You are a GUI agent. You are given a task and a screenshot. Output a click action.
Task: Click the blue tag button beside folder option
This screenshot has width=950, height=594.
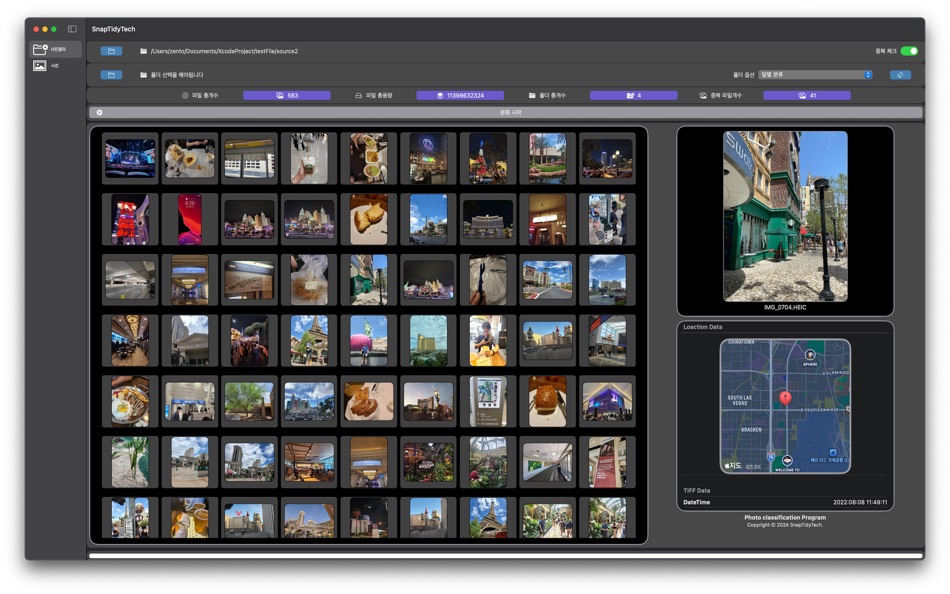point(900,75)
